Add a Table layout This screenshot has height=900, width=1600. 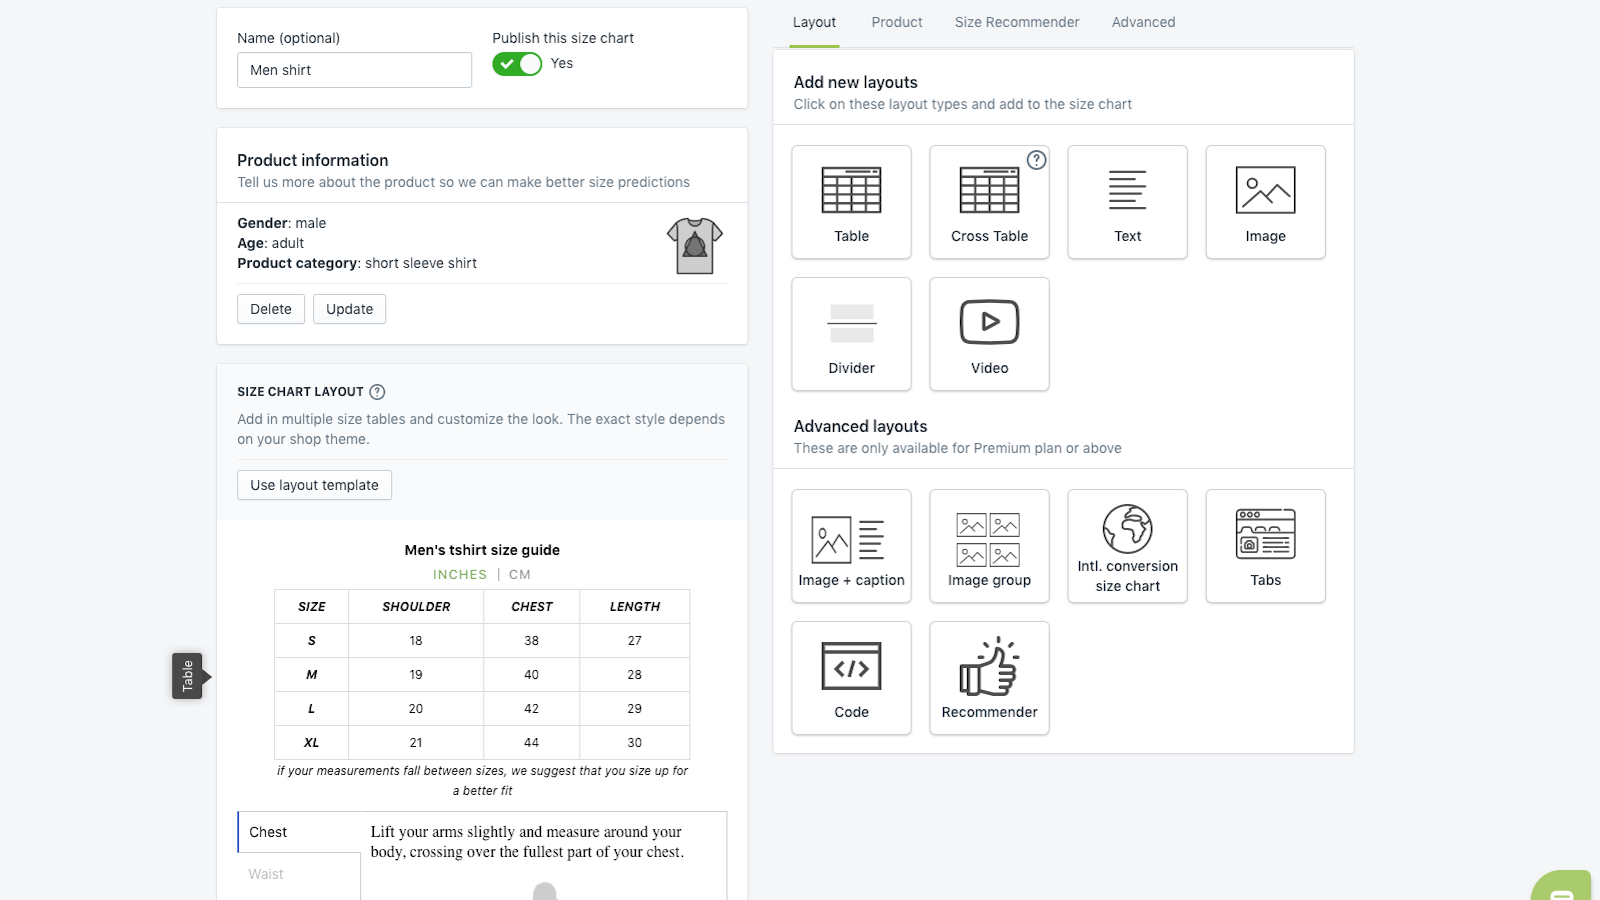click(851, 202)
